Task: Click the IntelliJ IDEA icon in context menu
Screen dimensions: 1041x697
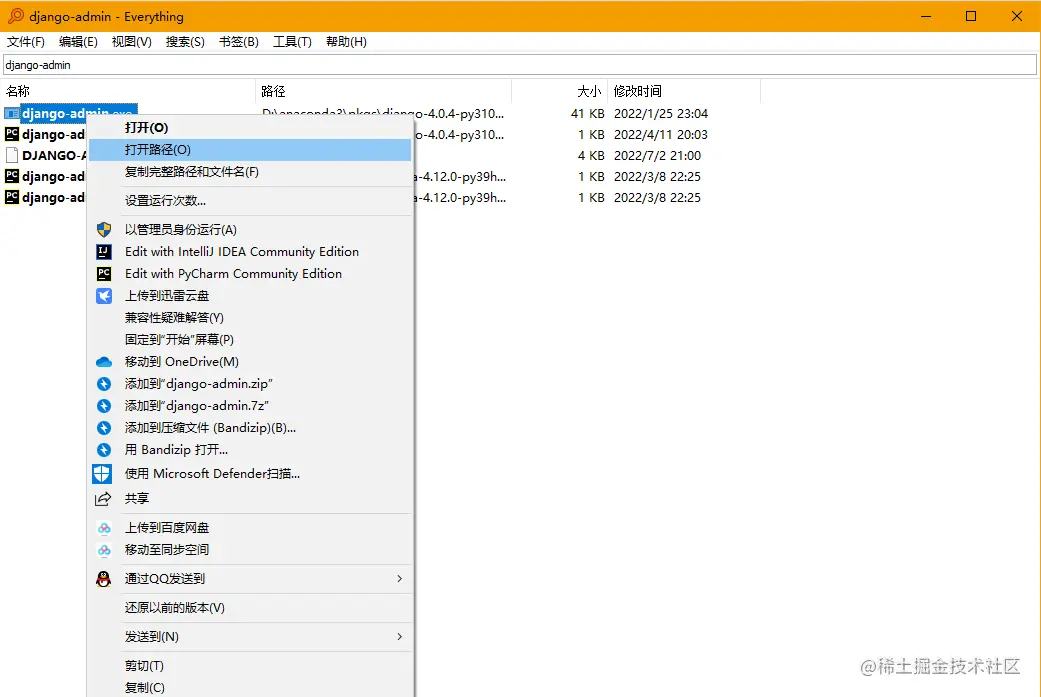Action: [x=104, y=252]
